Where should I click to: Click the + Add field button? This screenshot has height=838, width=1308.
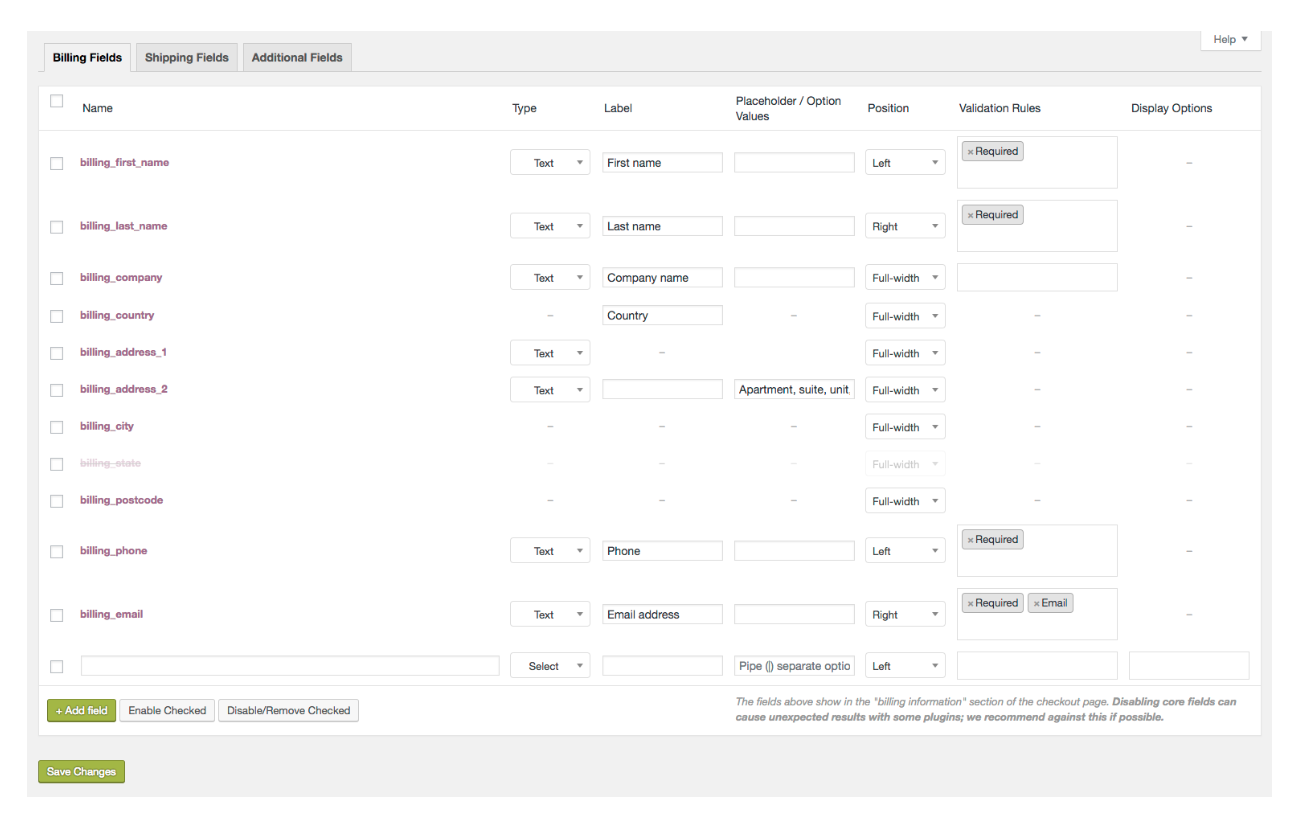coord(81,710)
